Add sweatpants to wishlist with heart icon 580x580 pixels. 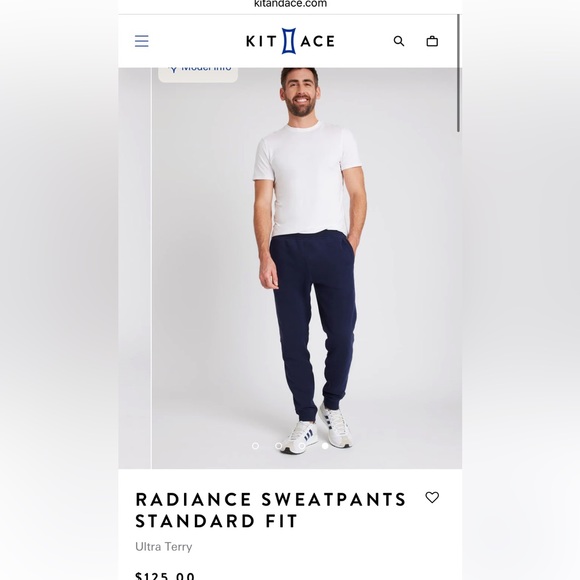(x=432, y=498)
